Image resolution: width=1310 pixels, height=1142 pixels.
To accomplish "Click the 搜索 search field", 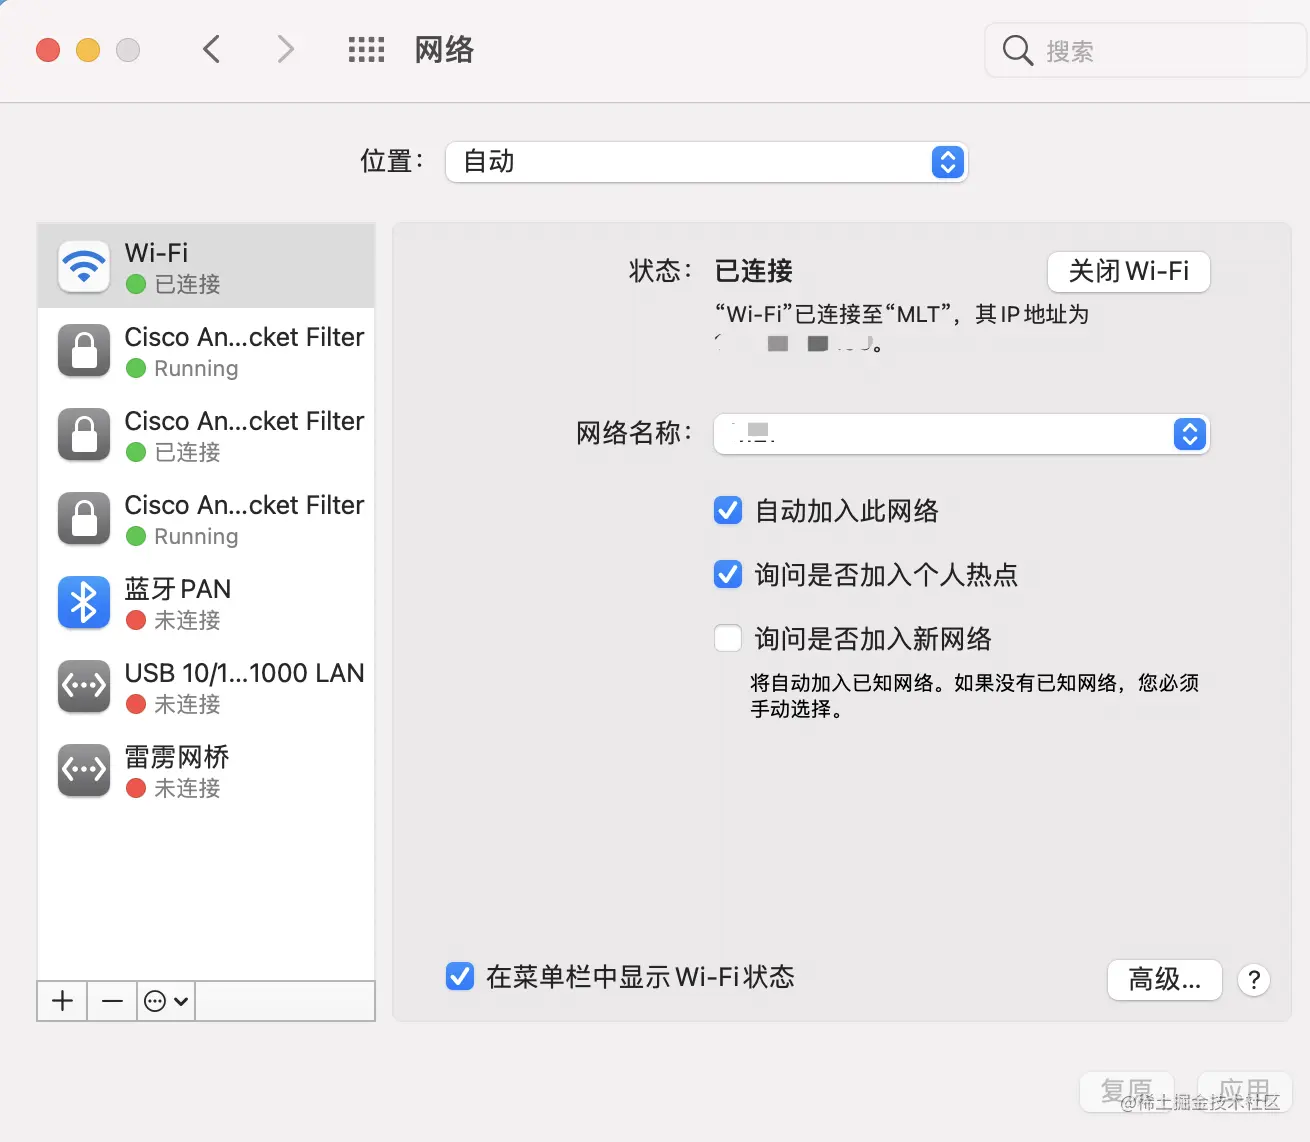I will pyautogui.click(x=1146, y=50).
